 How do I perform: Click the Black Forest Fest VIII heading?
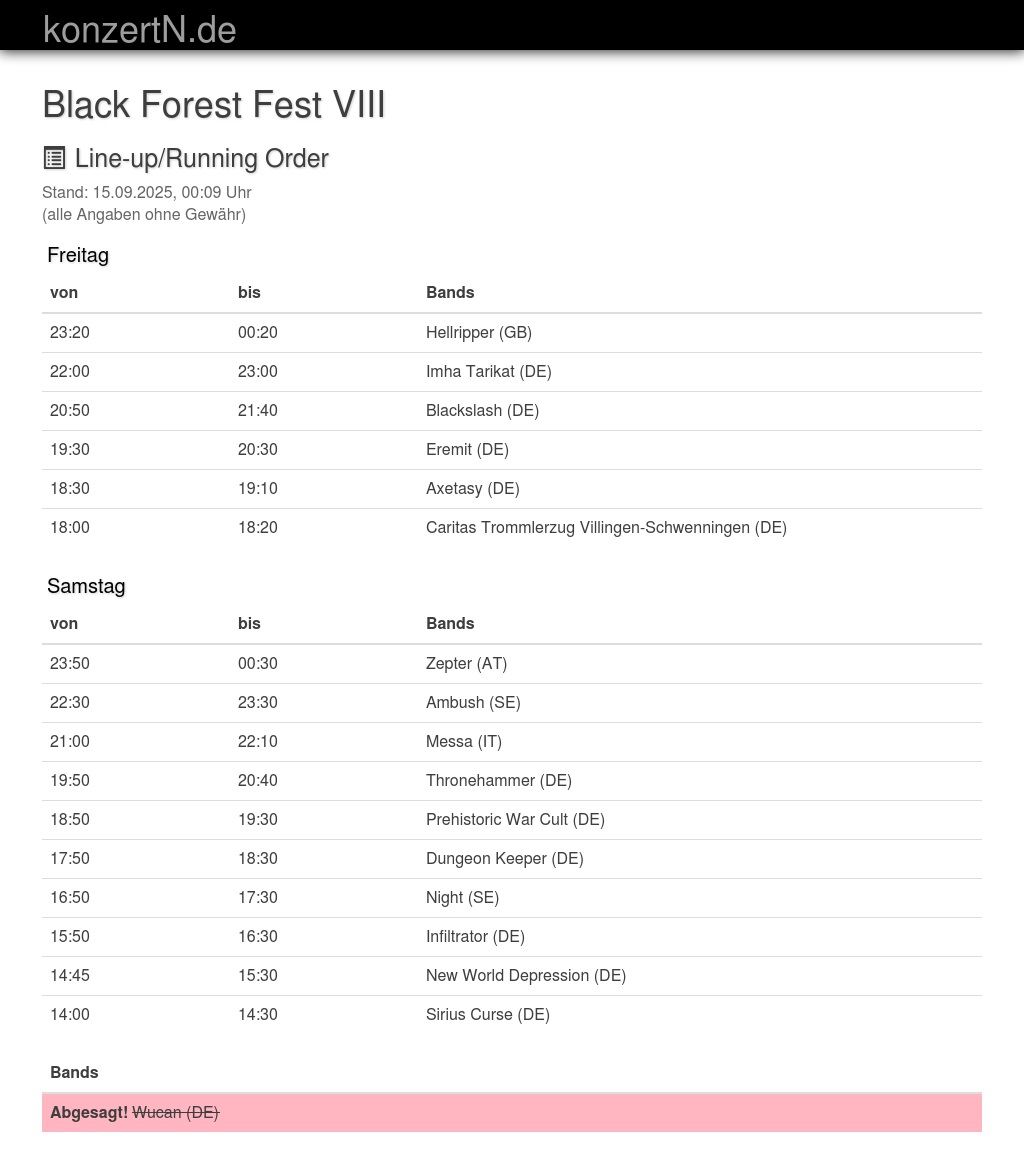click(213, 105)
